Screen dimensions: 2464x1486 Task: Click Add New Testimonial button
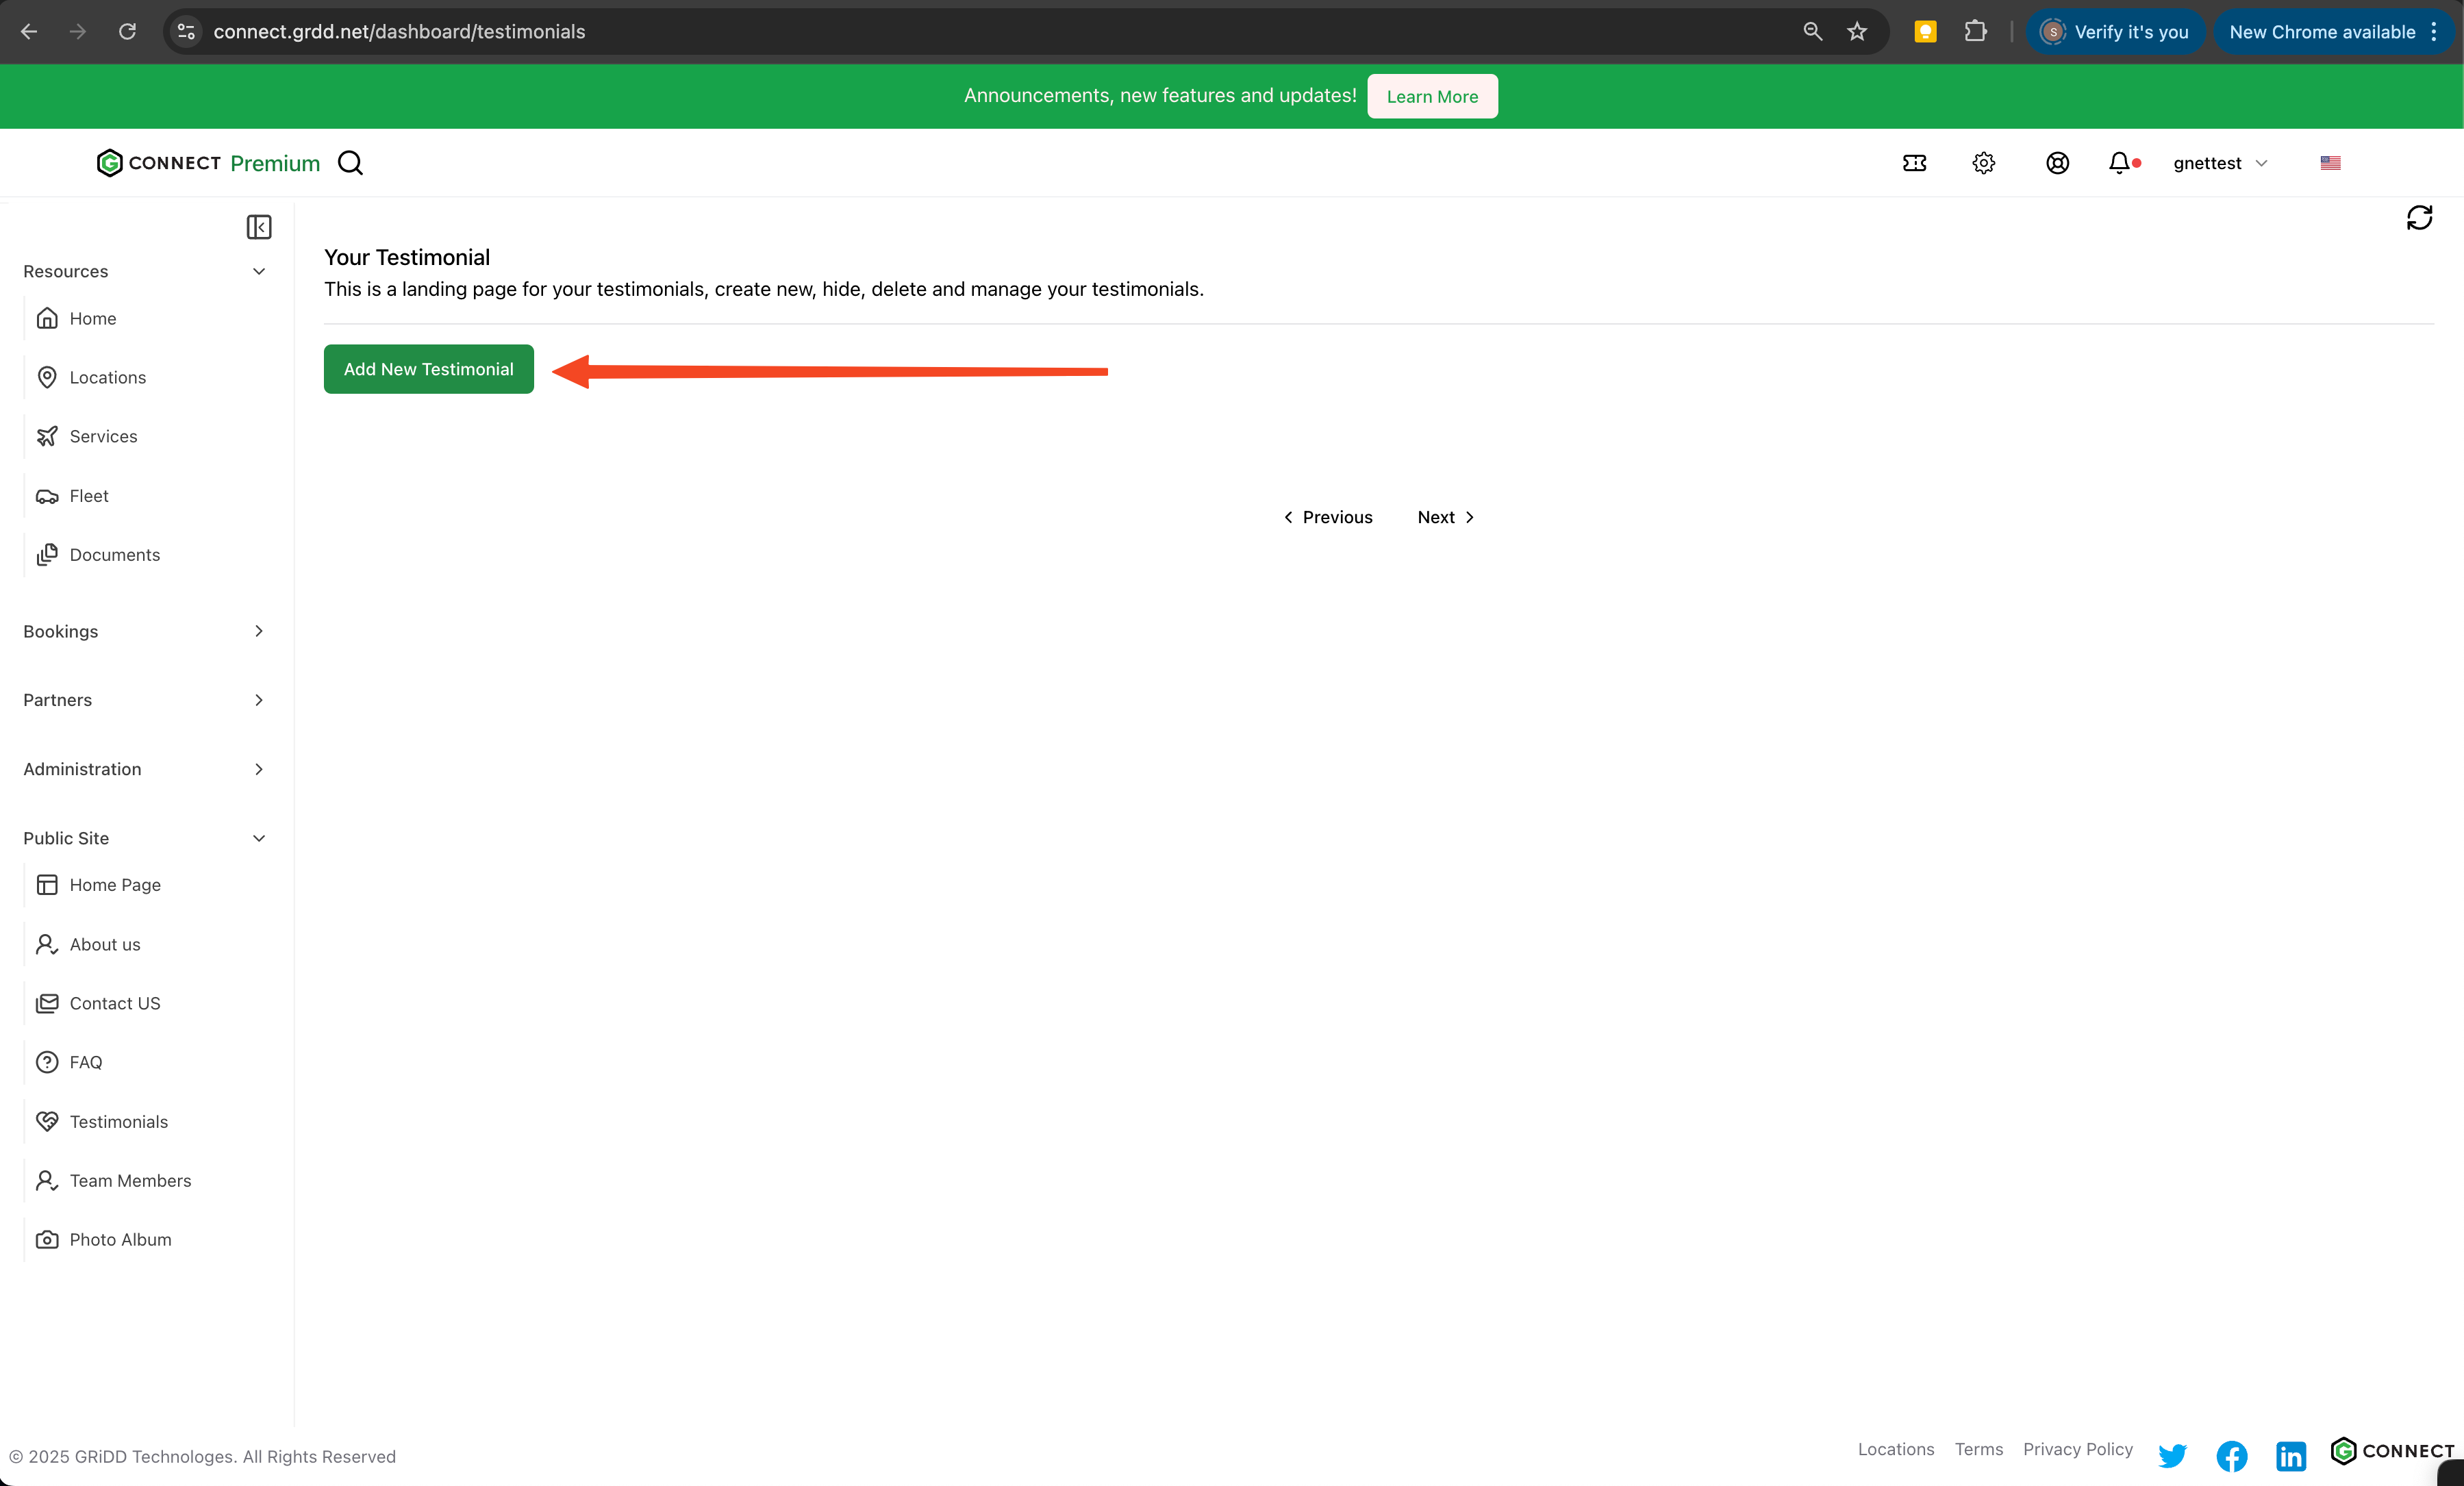[x=428, y=369]
